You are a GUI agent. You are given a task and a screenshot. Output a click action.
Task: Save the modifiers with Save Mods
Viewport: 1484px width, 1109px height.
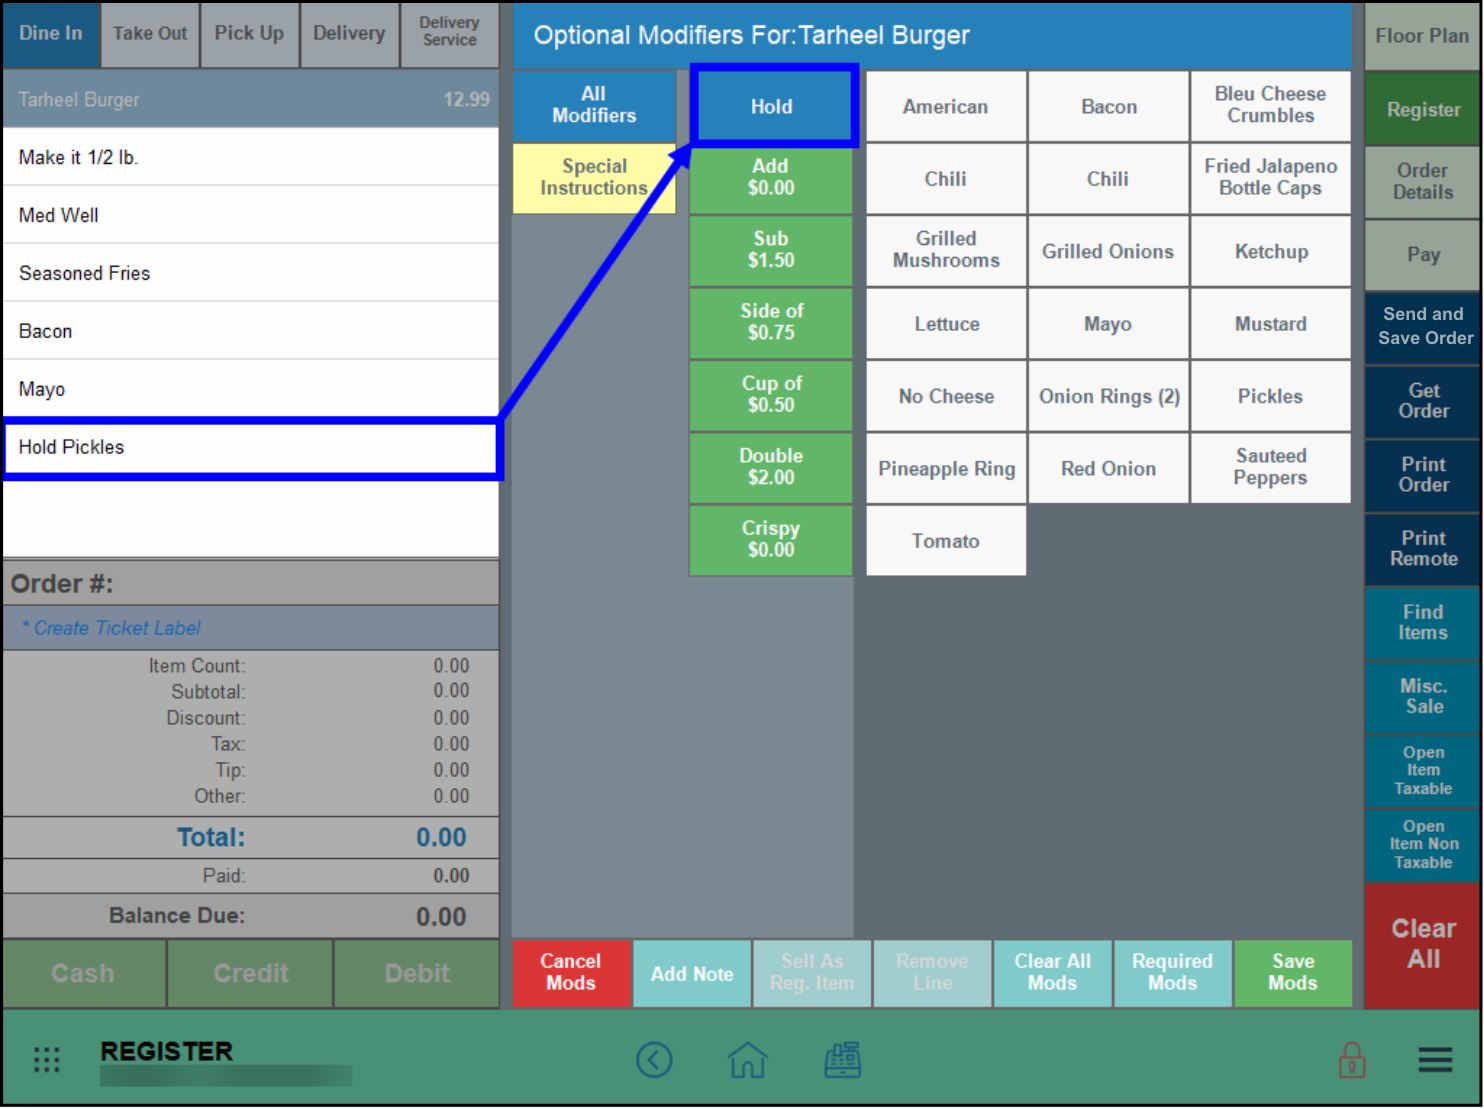1293,973
